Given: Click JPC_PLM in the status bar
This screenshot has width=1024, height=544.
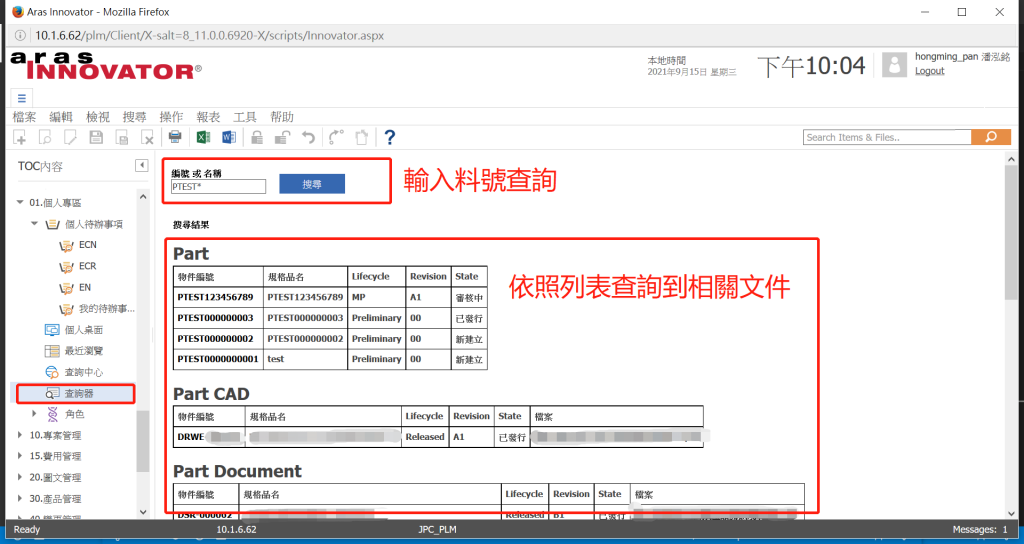Looking at the screenshot, I should click(437, 530).
